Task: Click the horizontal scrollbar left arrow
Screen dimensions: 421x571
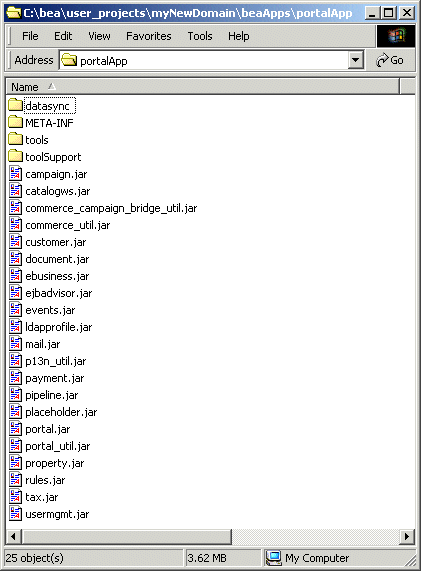Action: tap(13, 536)
